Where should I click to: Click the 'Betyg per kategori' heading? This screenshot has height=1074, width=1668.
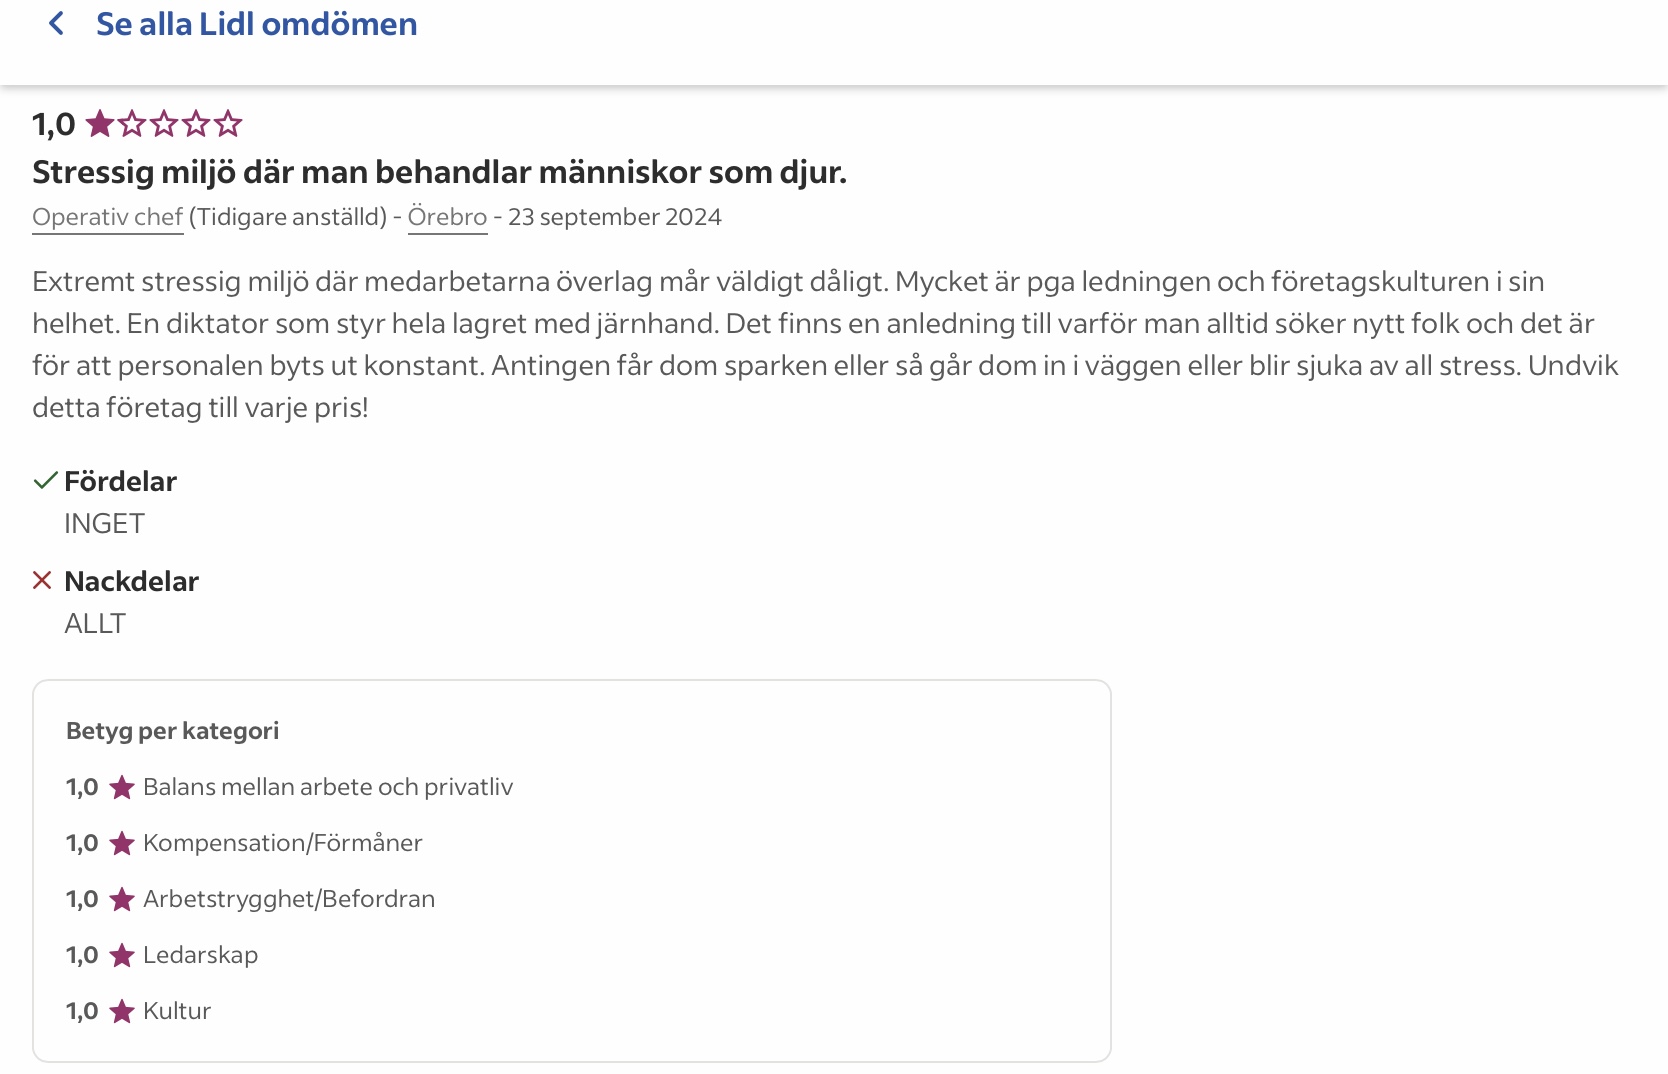click(172, 731)
